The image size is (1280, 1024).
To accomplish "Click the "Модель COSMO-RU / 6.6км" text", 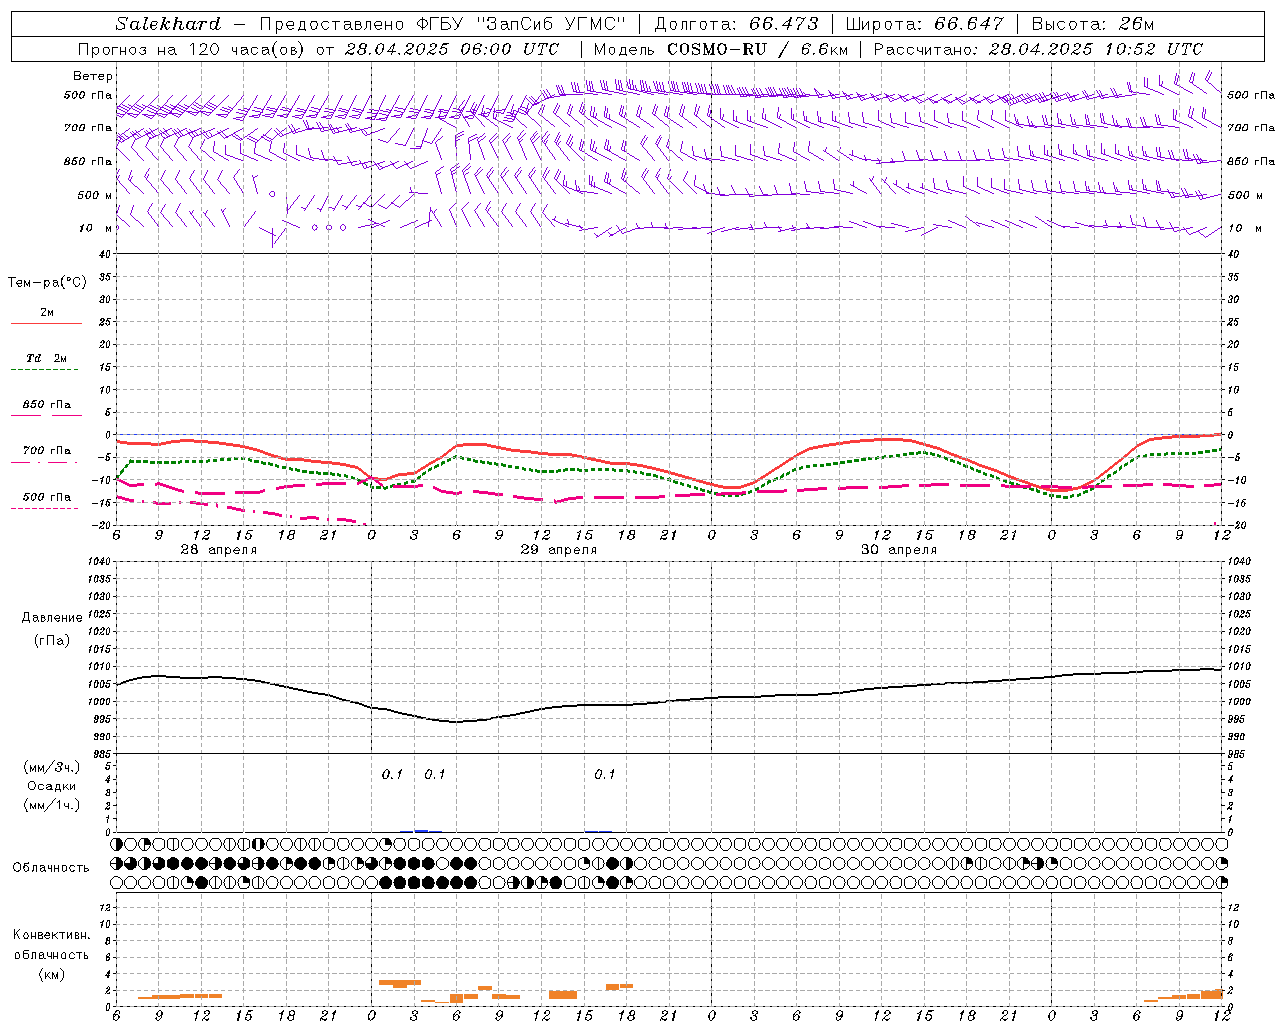I will click(x=720, y=49).
